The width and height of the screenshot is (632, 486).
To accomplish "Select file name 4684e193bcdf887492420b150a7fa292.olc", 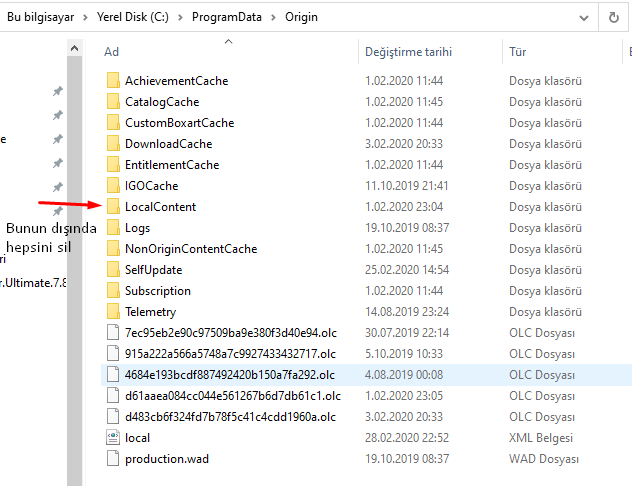I will click(230, 374).
